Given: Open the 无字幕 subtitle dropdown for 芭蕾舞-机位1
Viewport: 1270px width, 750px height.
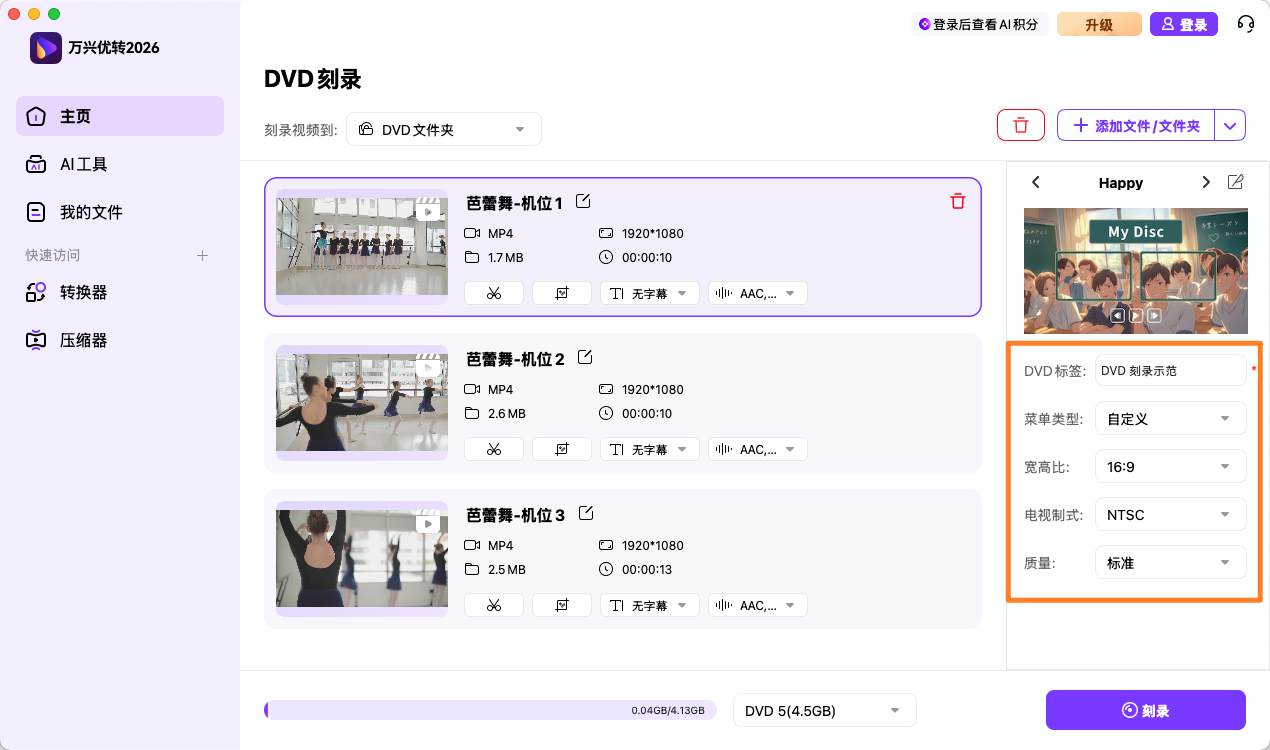Looking at the screenshot, I should 650,292.
